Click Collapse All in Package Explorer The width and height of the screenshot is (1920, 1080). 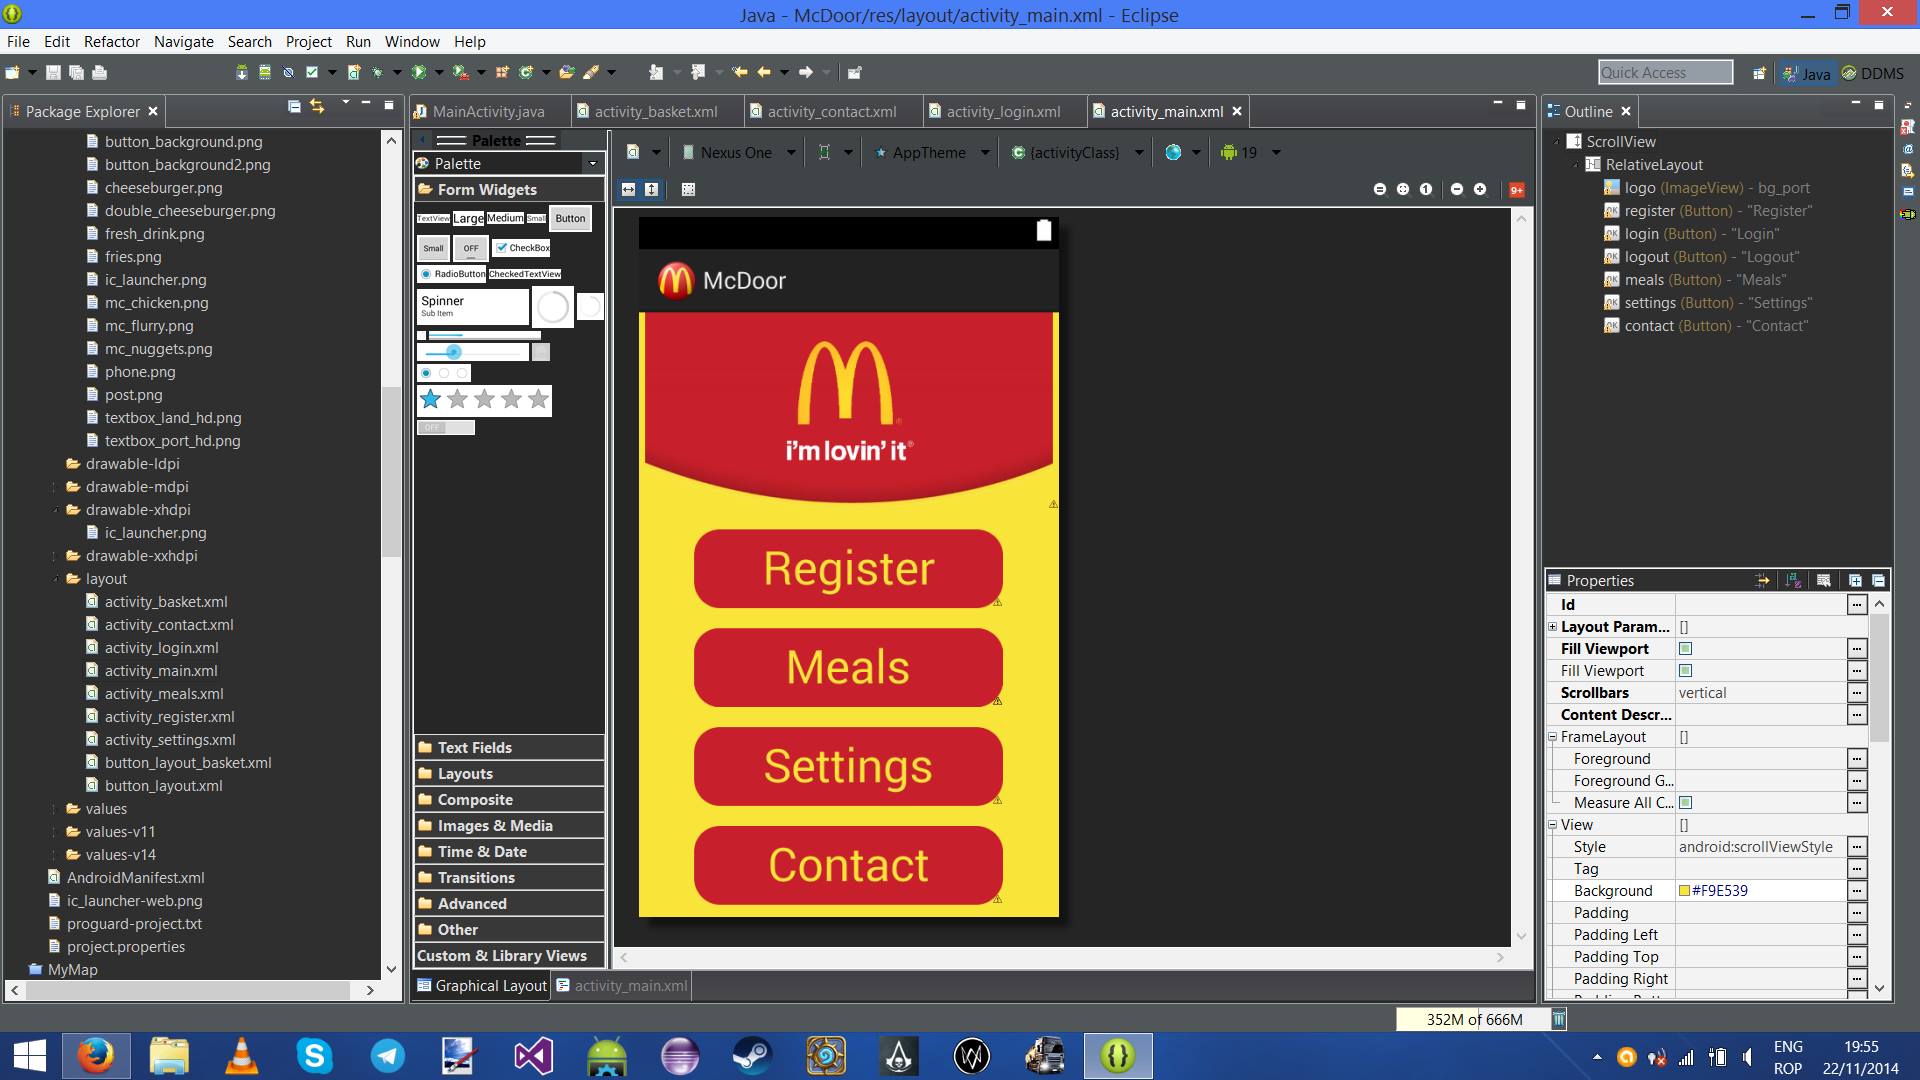click(294, 106)
